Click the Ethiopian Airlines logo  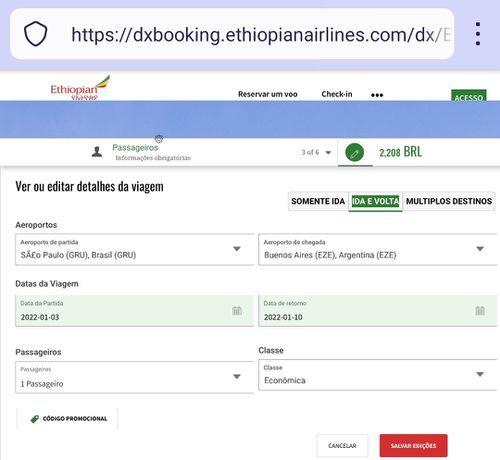click(x=80, y=88)
